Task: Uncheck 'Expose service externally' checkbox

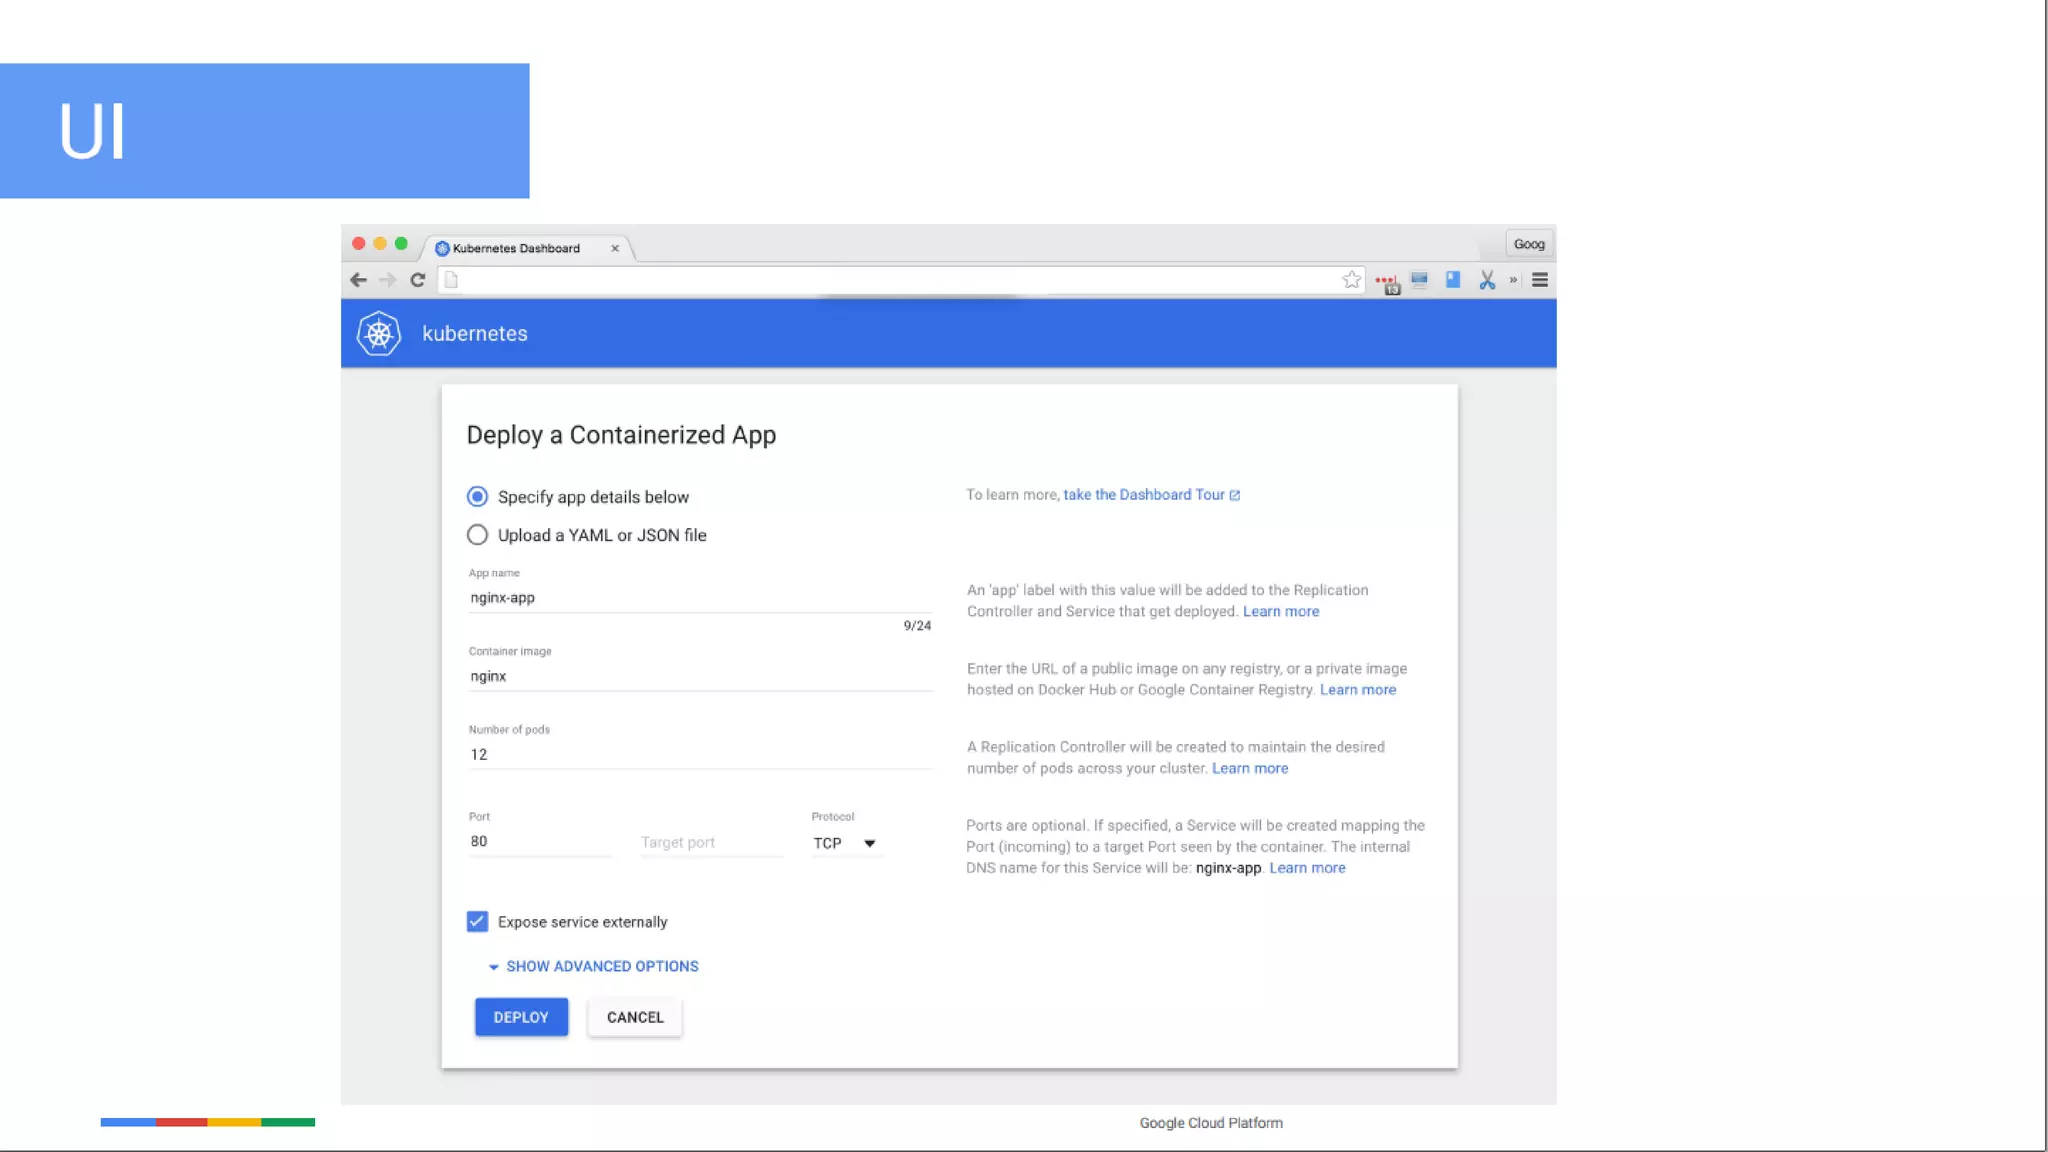Action: 478,922
